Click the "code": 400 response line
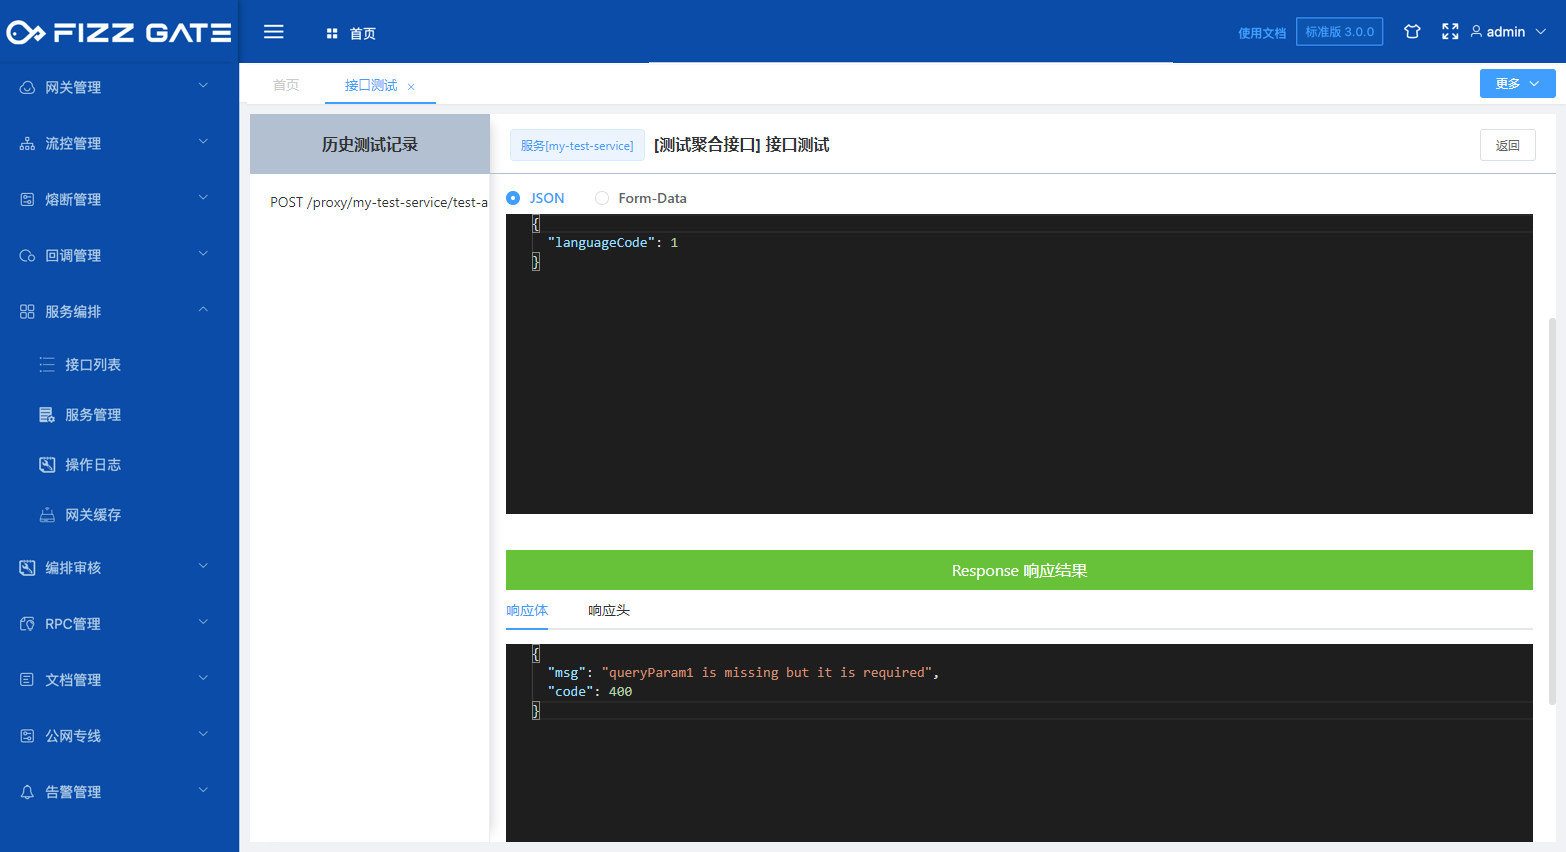 590,691
